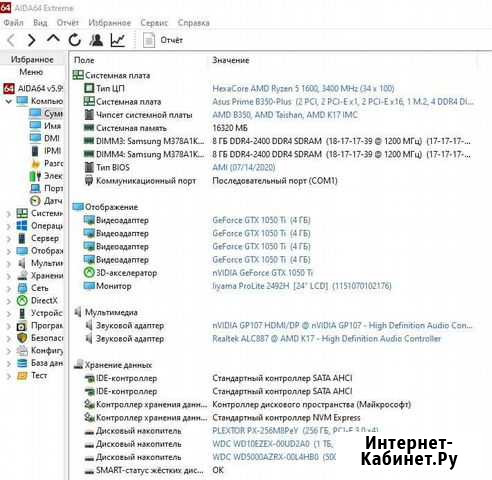Select the Имя компьютера tree item
Viewport: 492px width, 480px height.
pyautogui.click(x=45, y=126)
